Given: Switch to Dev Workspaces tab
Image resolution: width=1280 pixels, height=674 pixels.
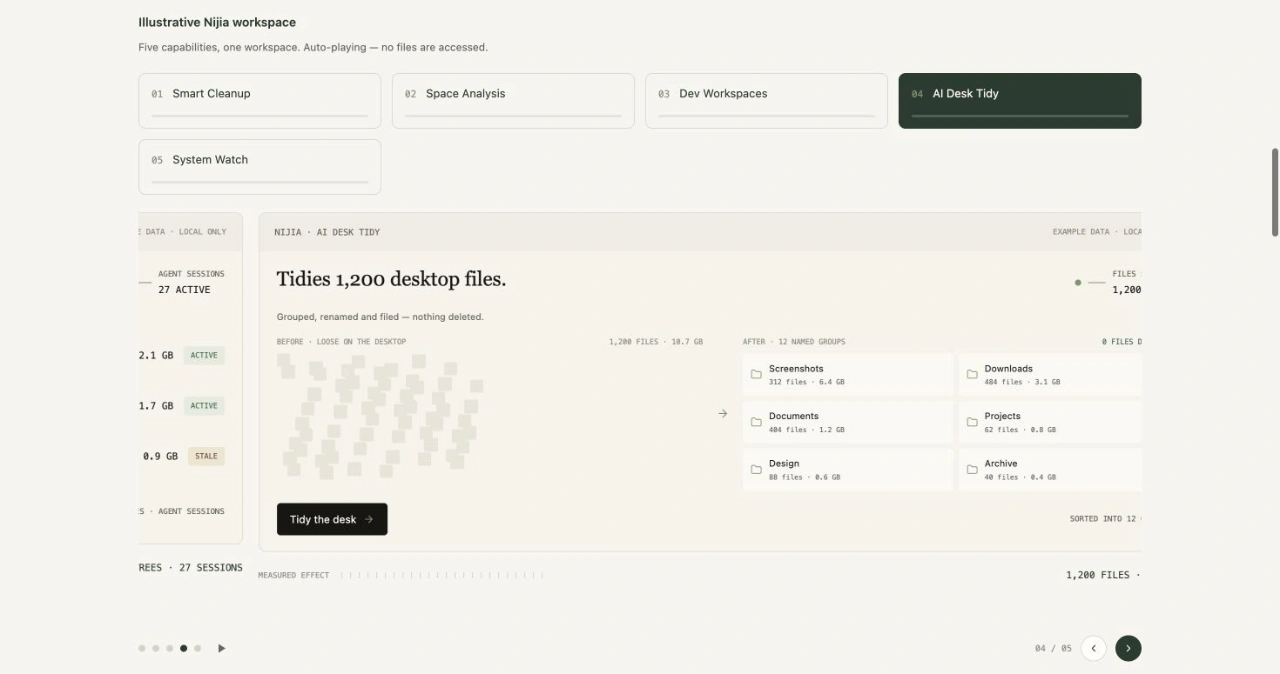Looking at the screenshot, I should (766, 101).
